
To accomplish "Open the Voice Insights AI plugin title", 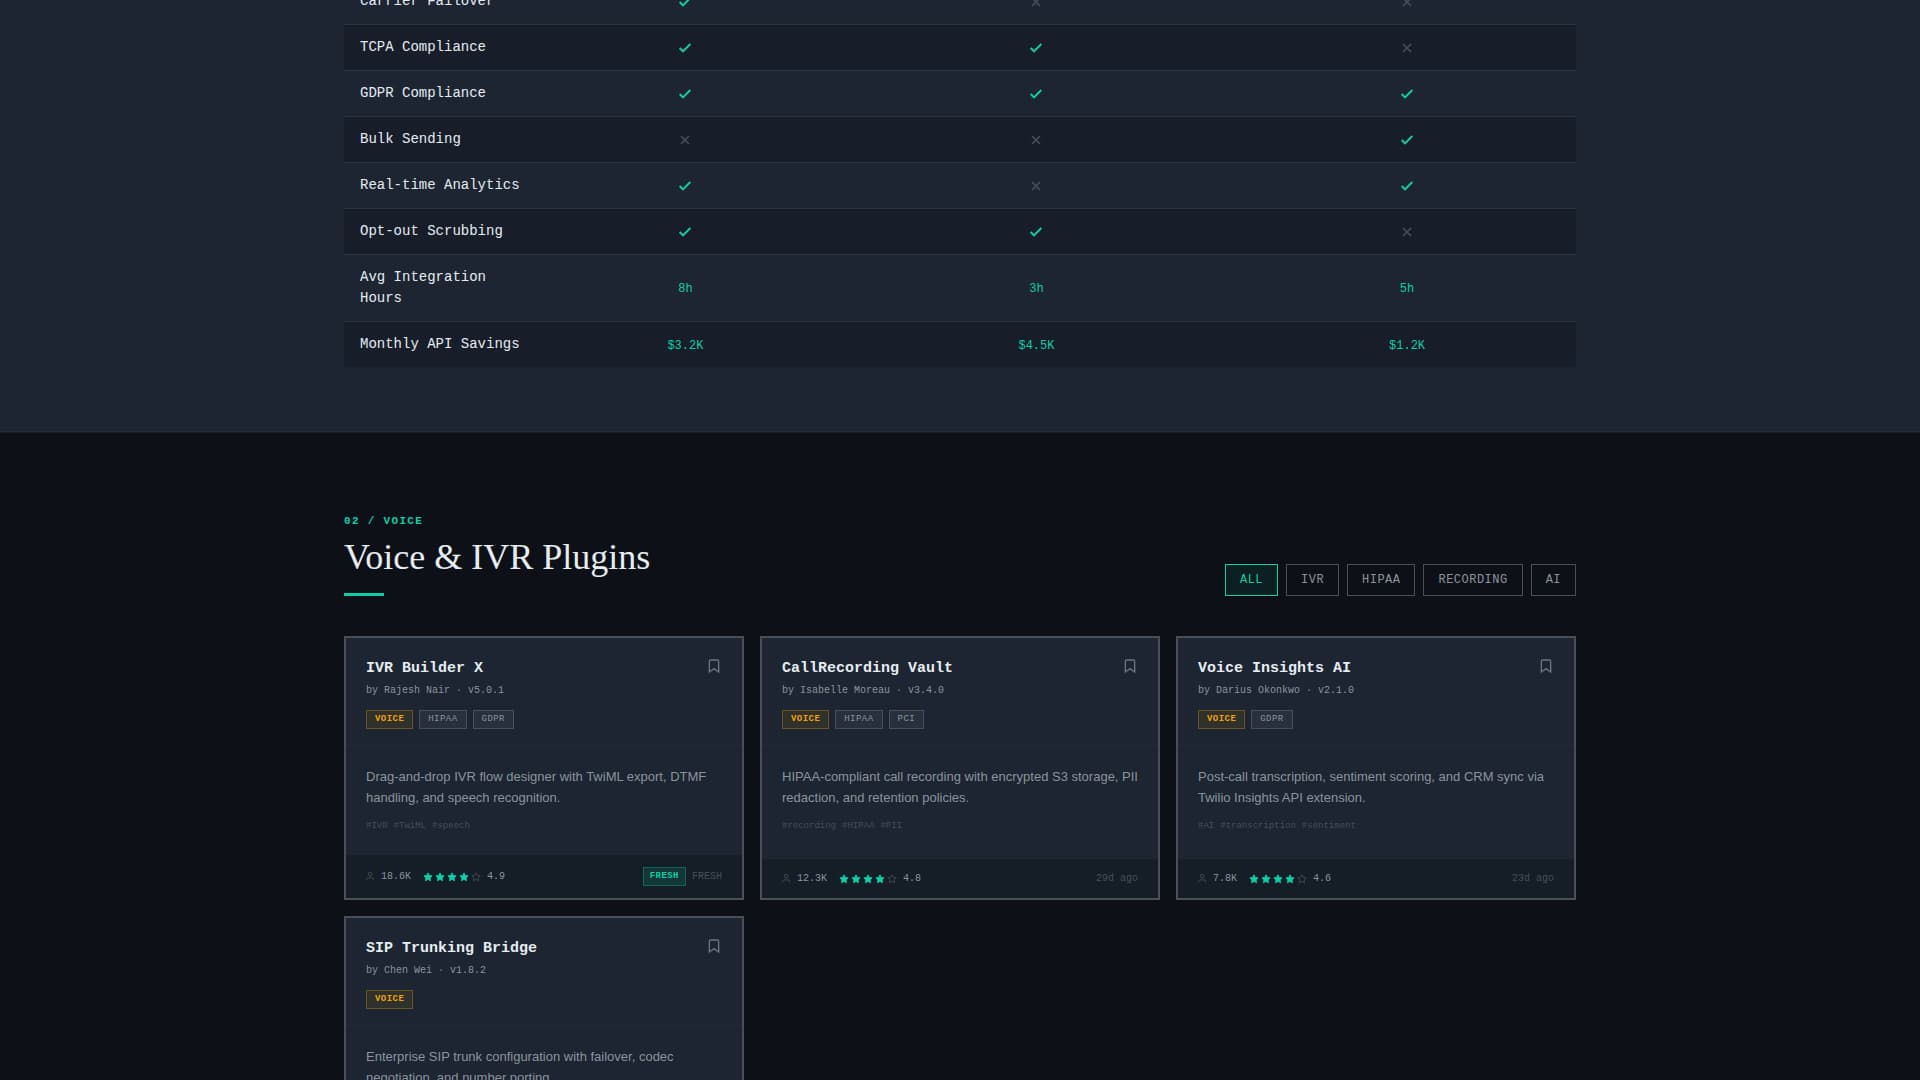I will click(1274, 667).
